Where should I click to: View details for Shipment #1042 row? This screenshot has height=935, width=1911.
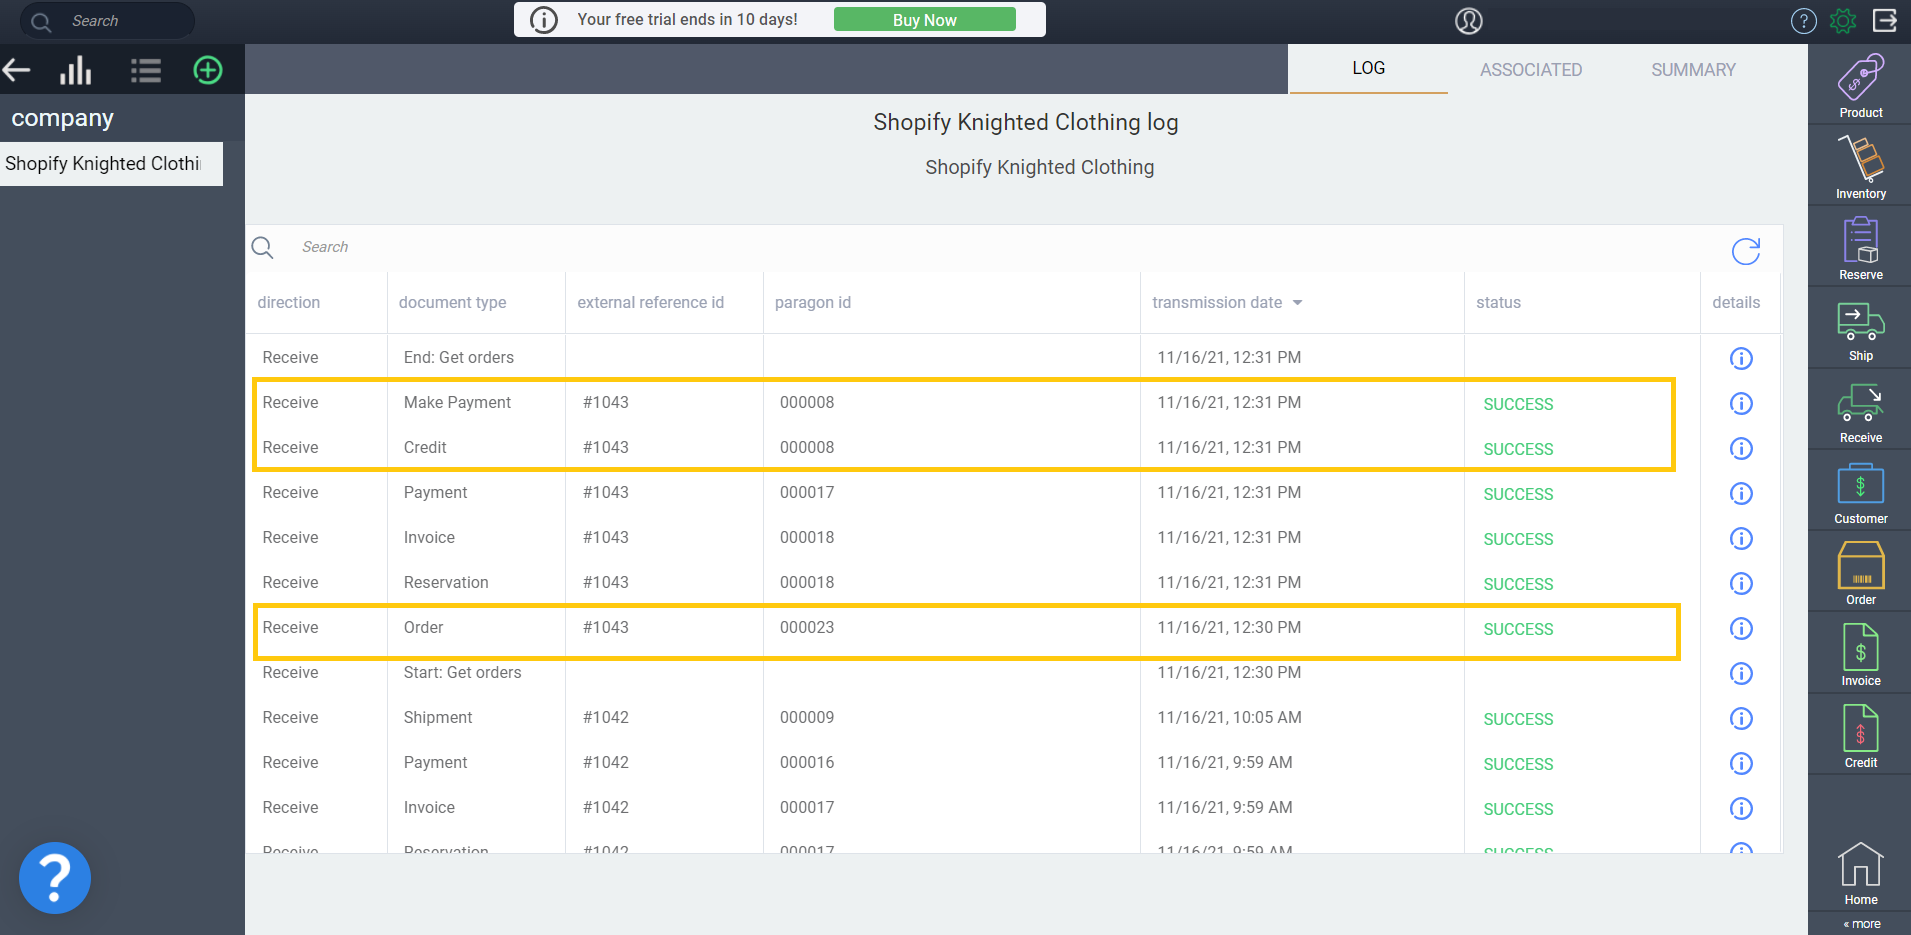(1741, 718)
